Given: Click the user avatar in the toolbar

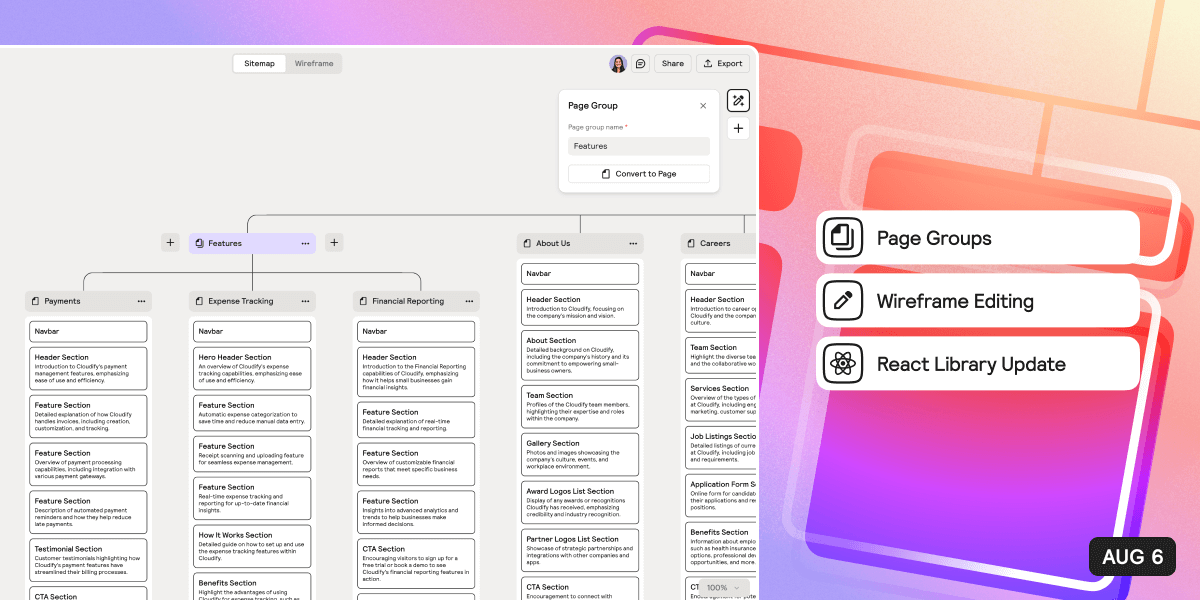Looking at the screenshot, I should coord(617,63).
